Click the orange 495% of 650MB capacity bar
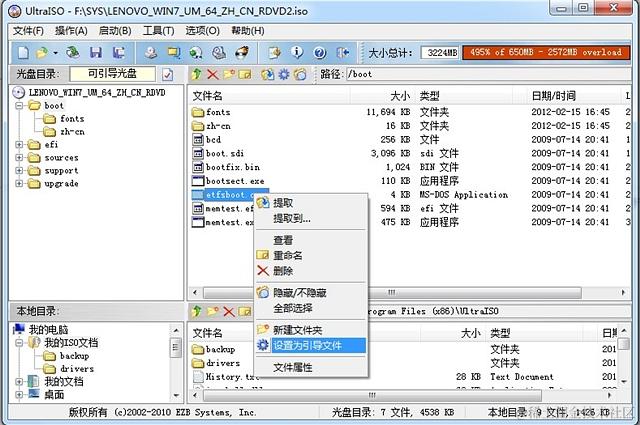The height and width of the screenshot is (425, 640). pos(546,52)
